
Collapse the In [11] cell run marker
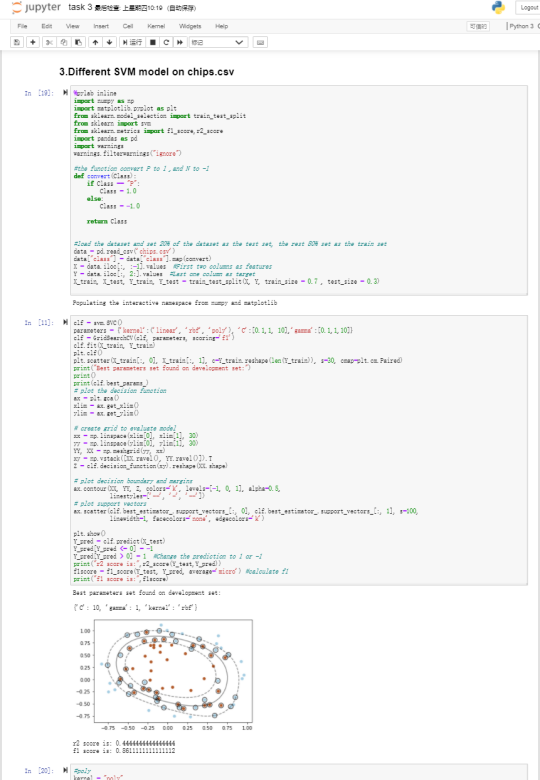pos(65,322)
